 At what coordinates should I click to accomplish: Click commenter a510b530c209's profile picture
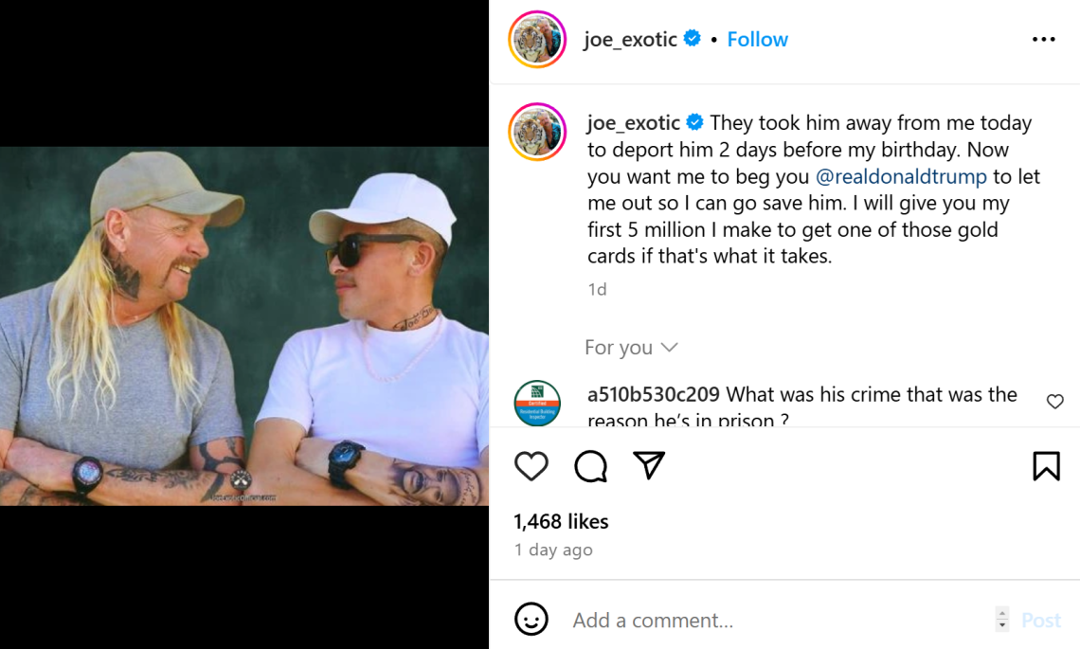[x=537, y=403]
